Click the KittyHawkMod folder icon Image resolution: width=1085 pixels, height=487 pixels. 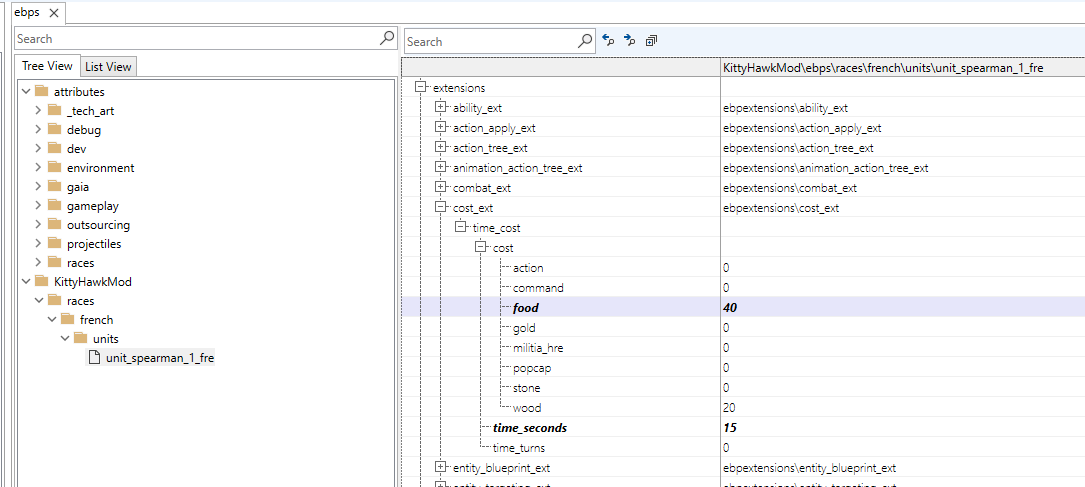tap(41, 282)
